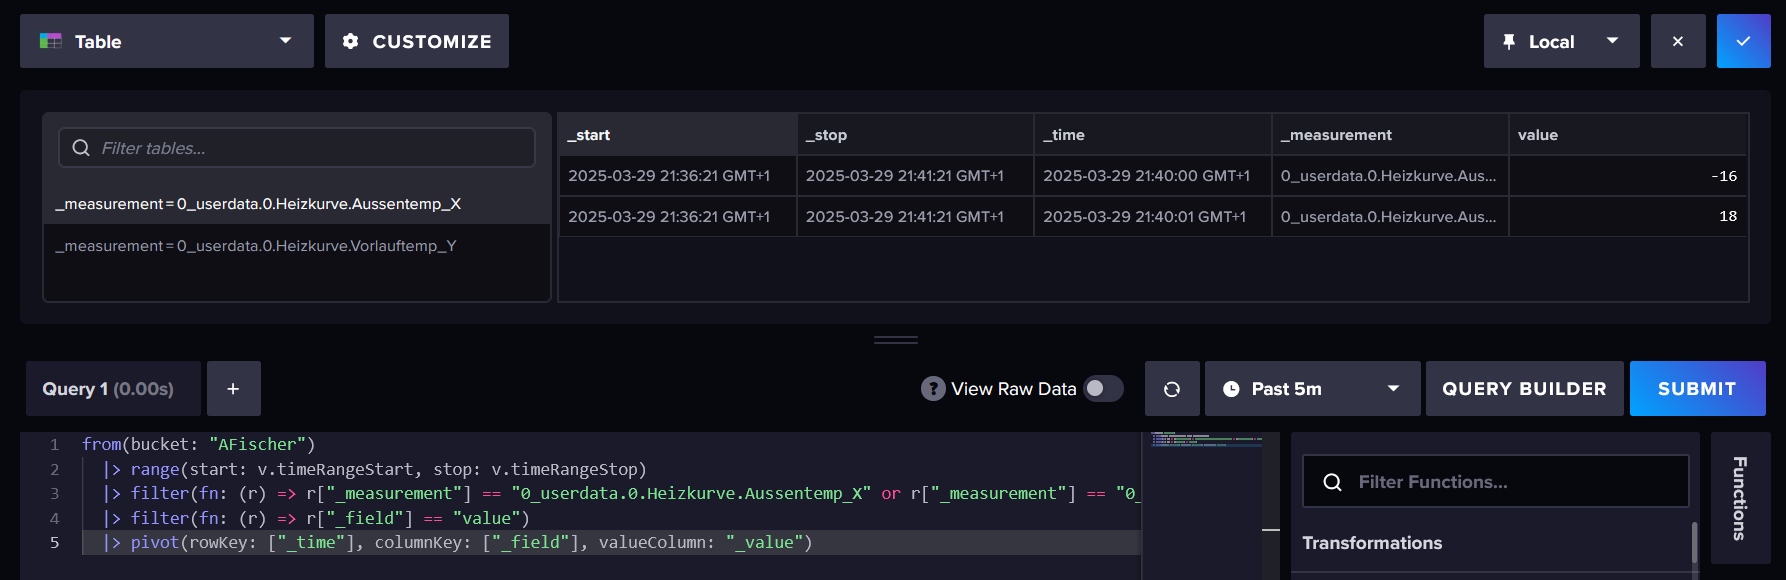Viewport: 1786px width, 580px height.
Task: Click the _measurement column header
Action: click(x=1390, y=134)
